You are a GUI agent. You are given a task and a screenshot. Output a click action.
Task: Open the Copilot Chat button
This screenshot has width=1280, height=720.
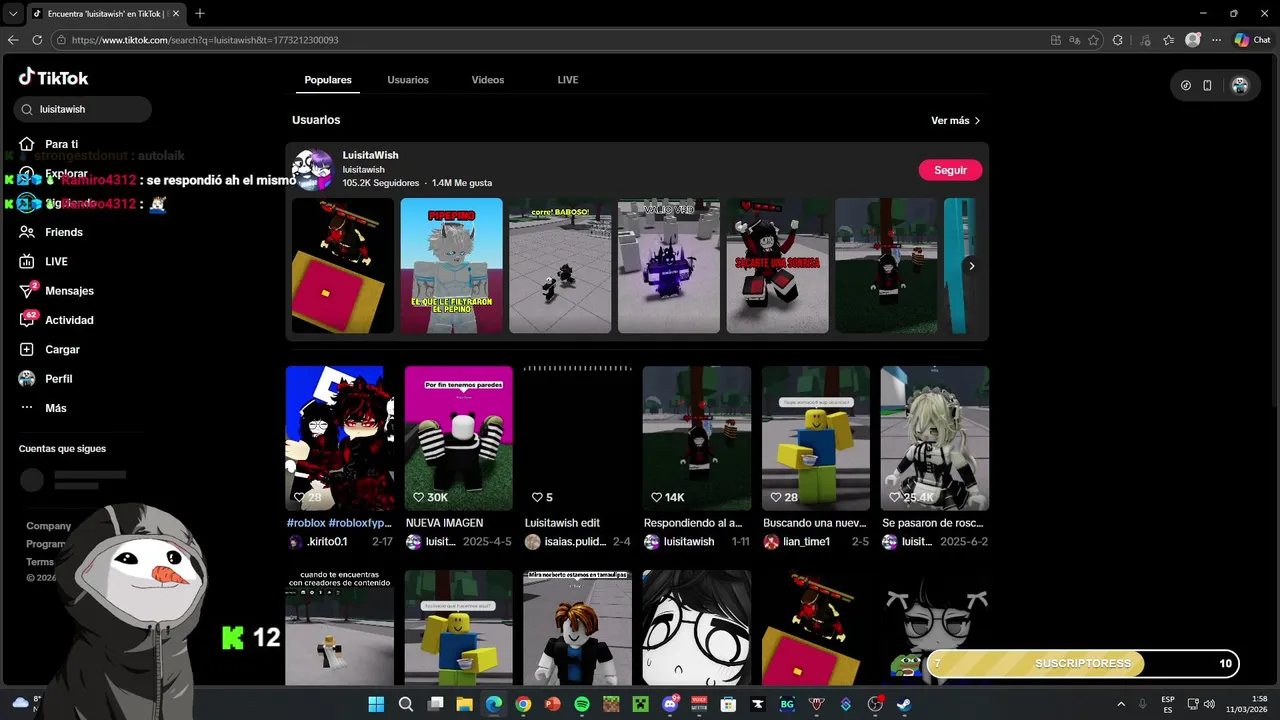click(1252, 40)
